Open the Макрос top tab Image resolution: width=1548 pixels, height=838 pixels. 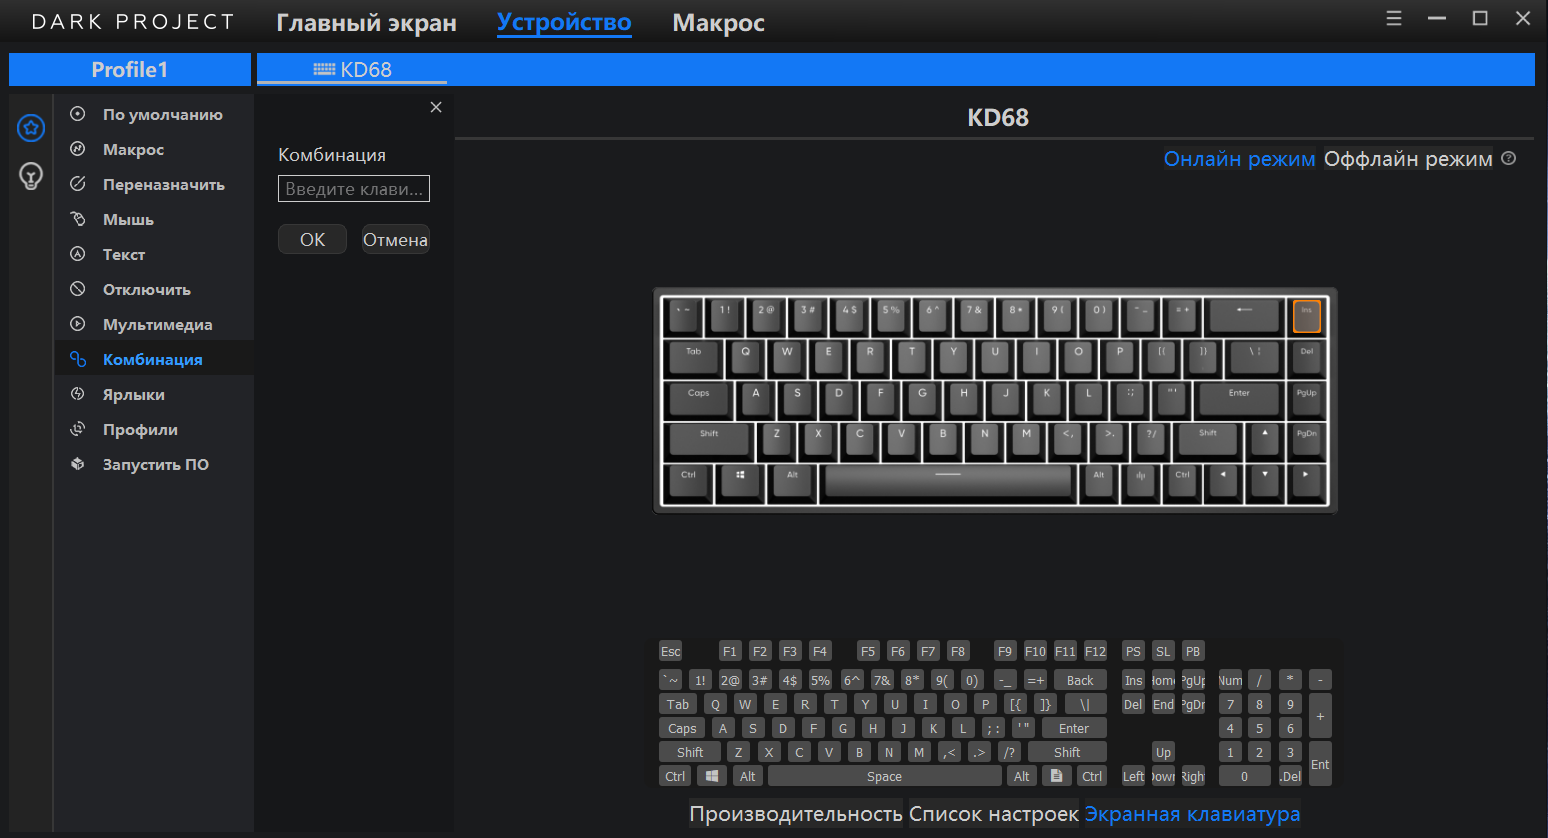click(x=718, y=23)
